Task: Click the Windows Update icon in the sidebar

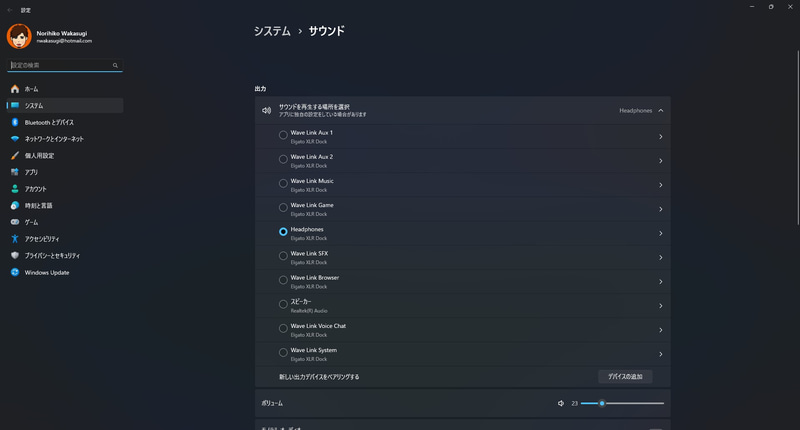Action: [15, 272]
